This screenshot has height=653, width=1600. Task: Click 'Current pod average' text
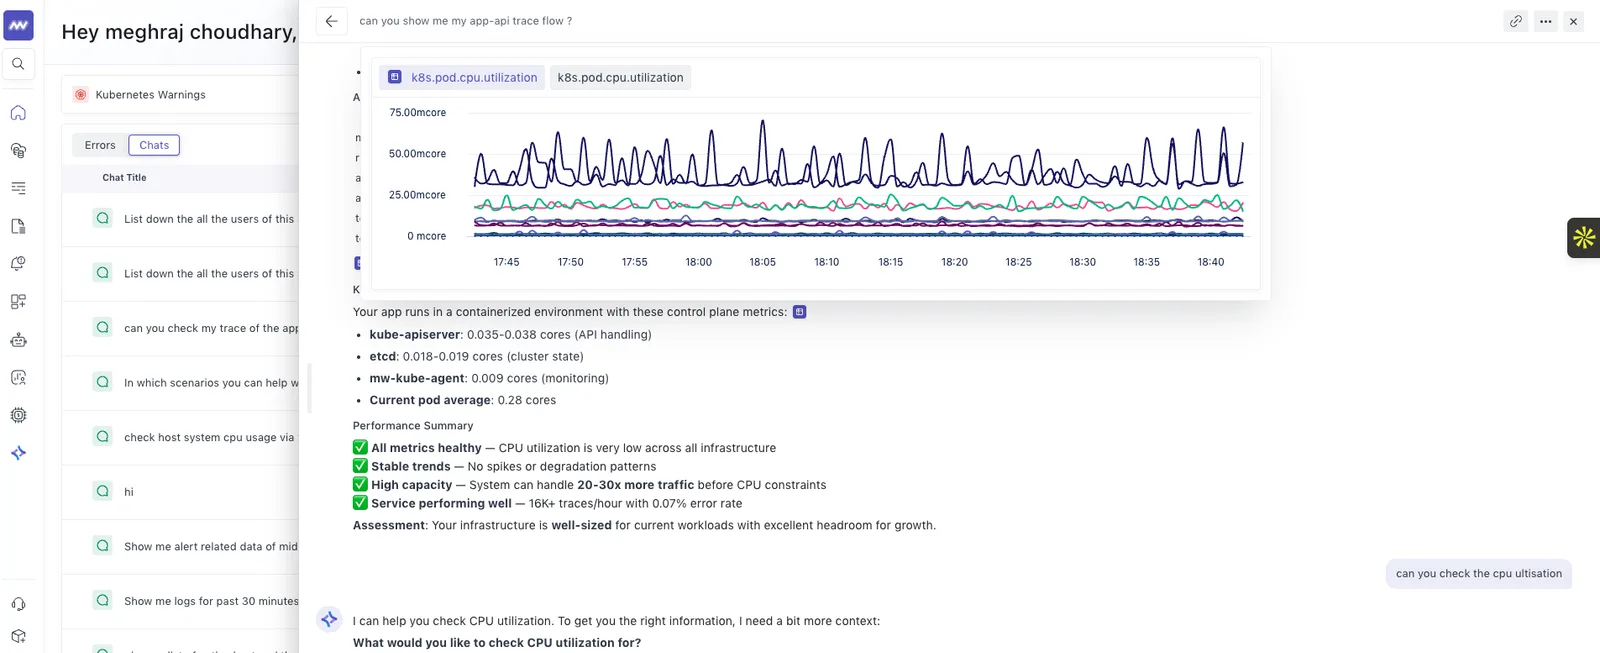coord(431,400)
